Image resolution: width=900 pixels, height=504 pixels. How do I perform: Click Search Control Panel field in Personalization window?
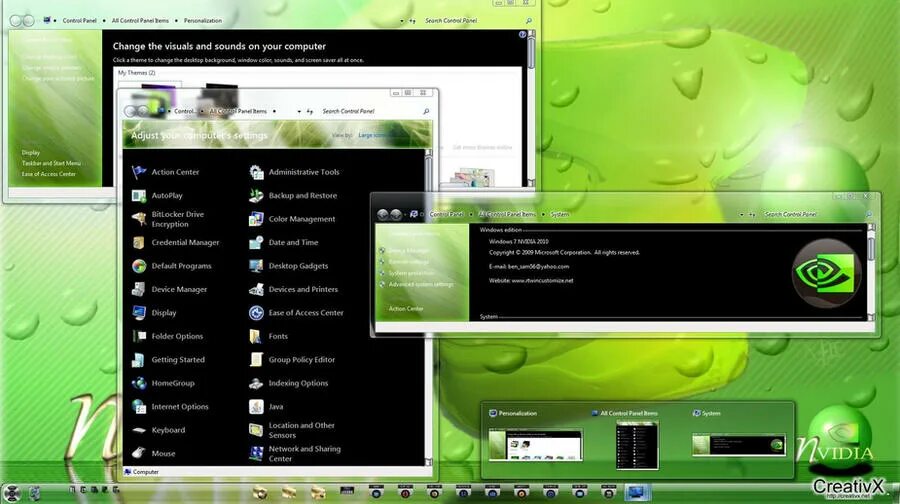(474, 21)
